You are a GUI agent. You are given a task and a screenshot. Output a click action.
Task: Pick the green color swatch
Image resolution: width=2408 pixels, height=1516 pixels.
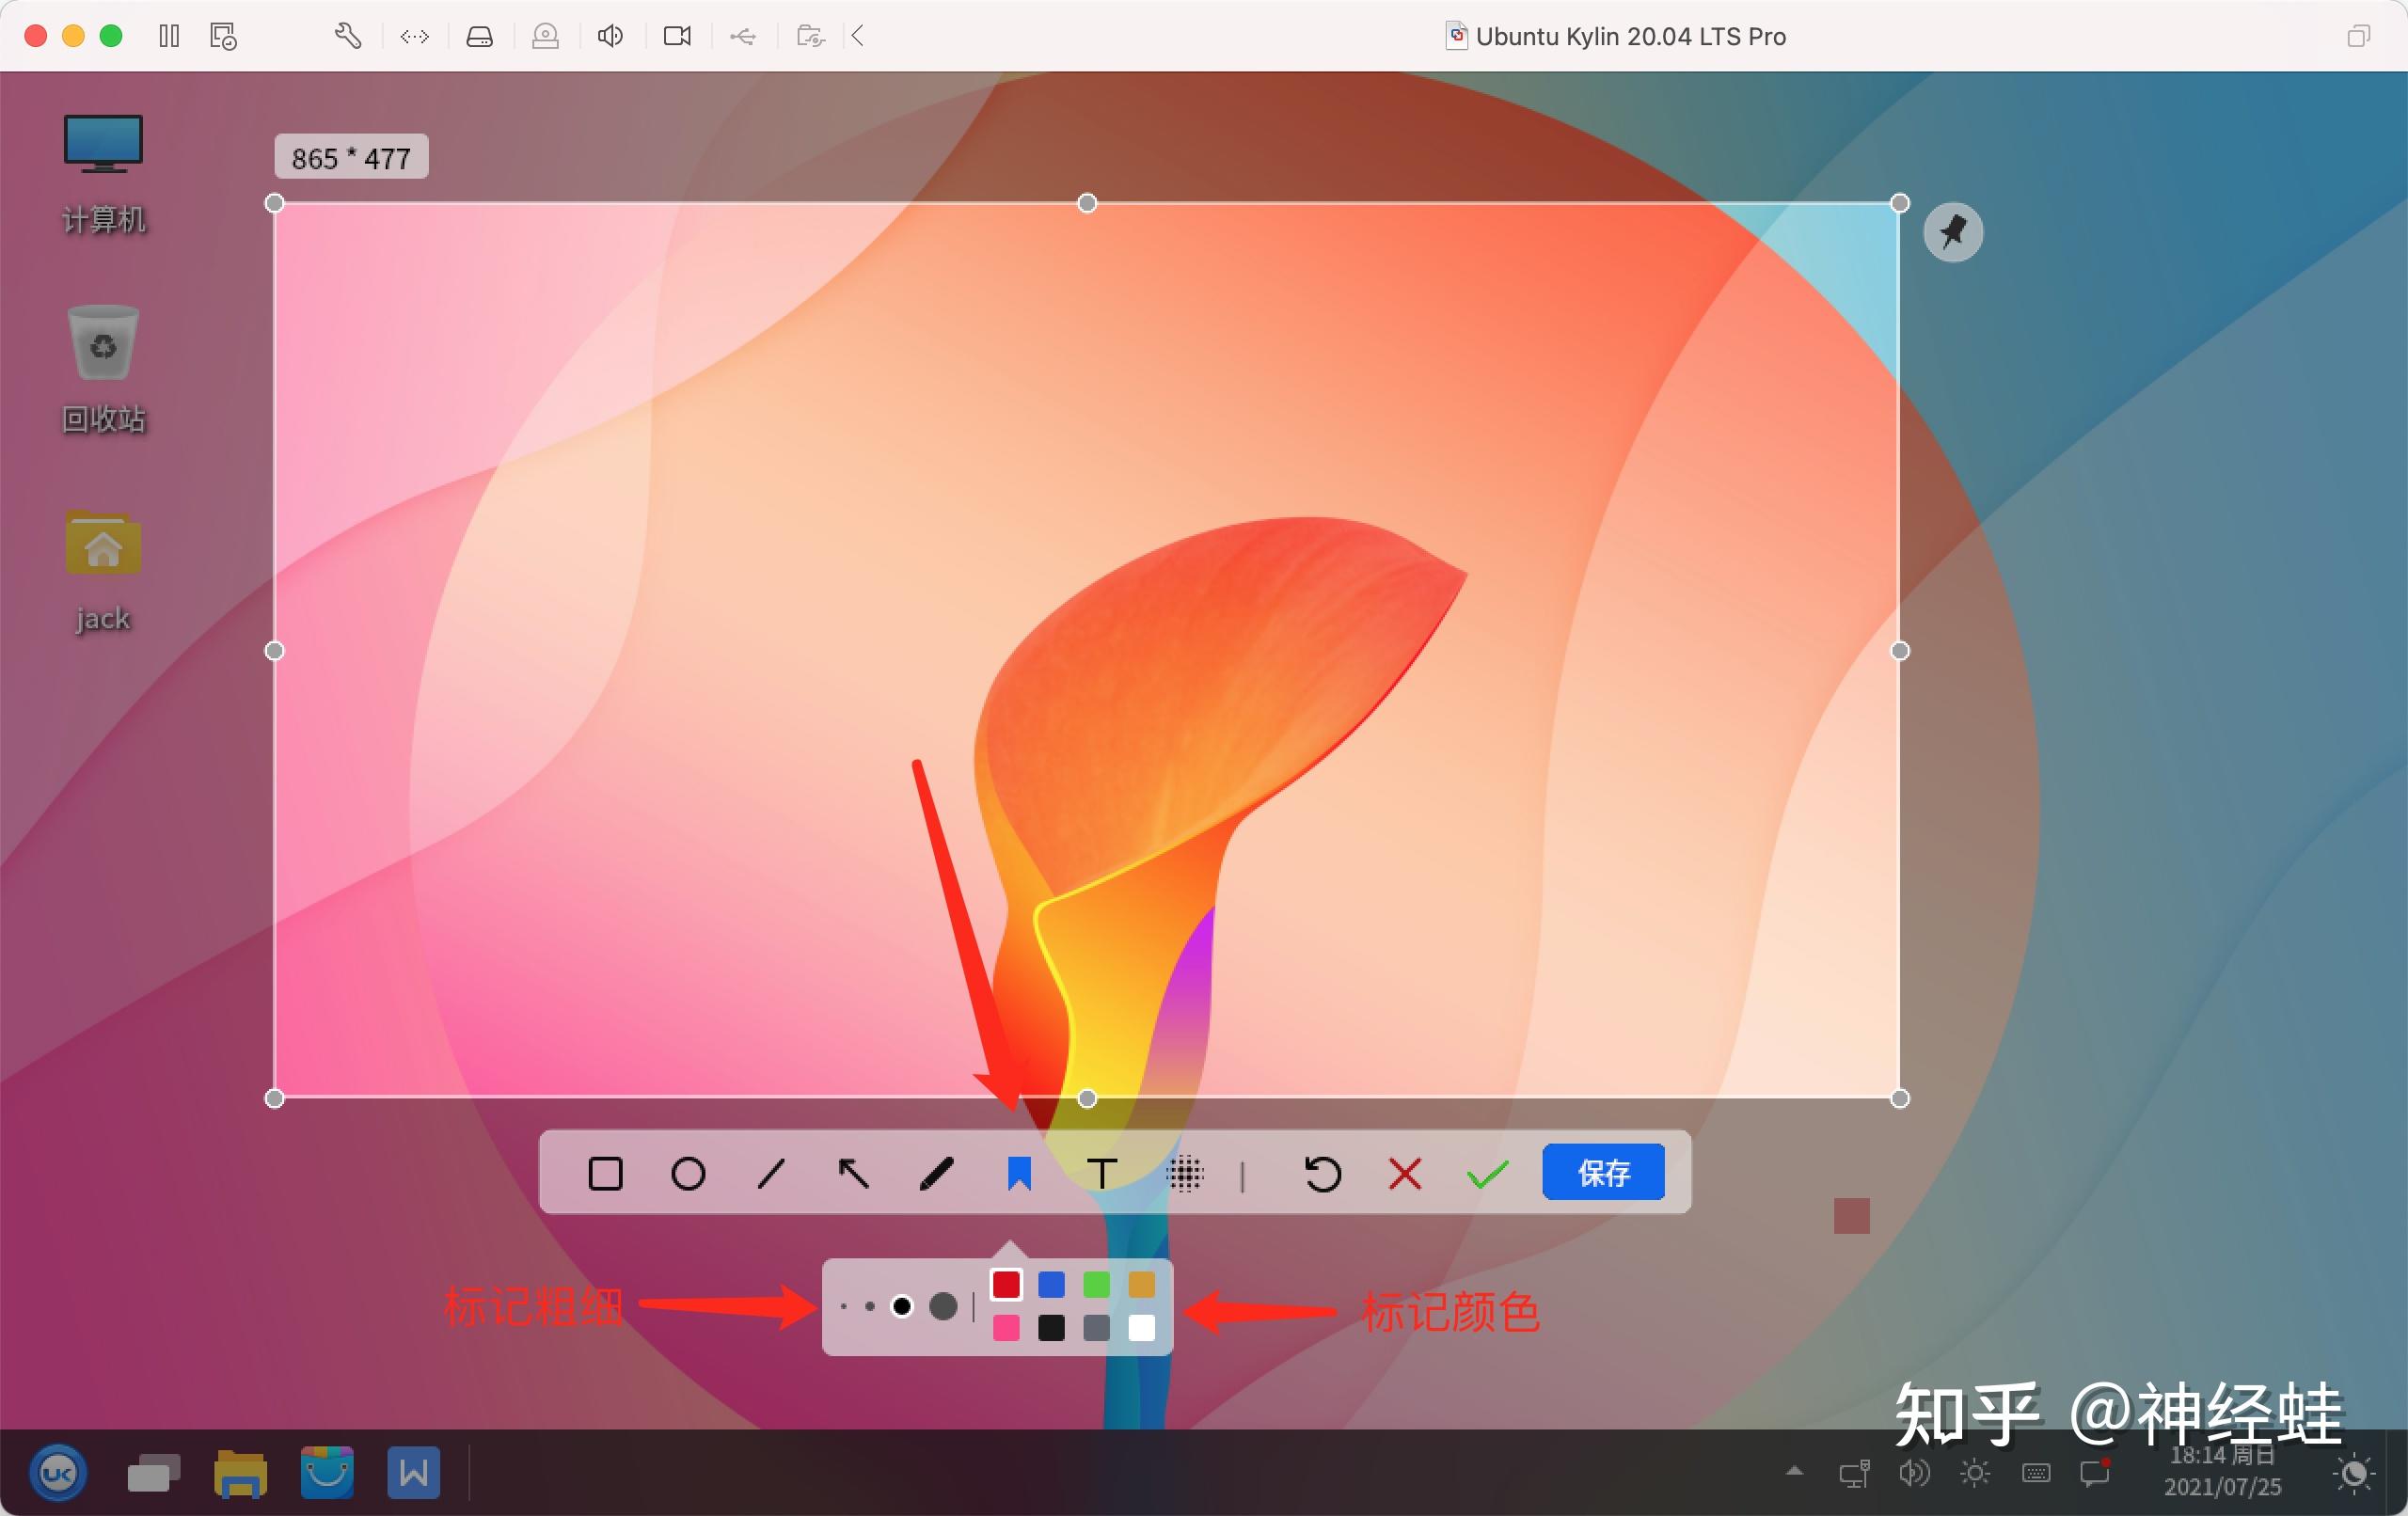coord(1096,1284)
